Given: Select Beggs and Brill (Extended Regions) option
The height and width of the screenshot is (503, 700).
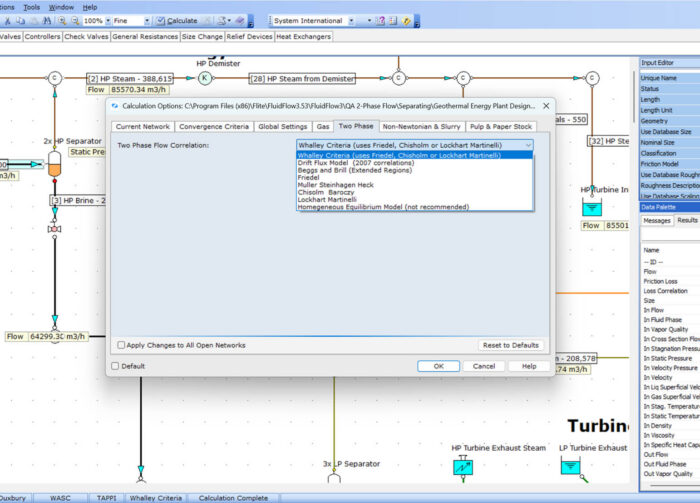Looking at the screenshot, I should (355, 170).
